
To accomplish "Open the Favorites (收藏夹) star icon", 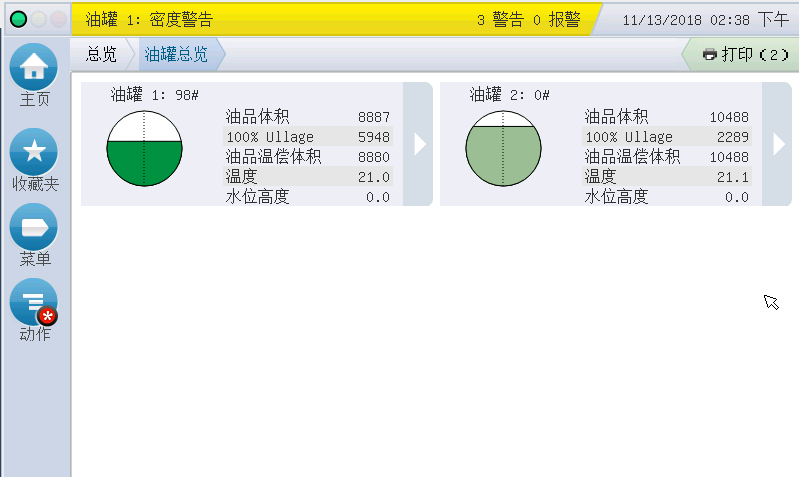I will pyautogui.click(x=34, y=151).
